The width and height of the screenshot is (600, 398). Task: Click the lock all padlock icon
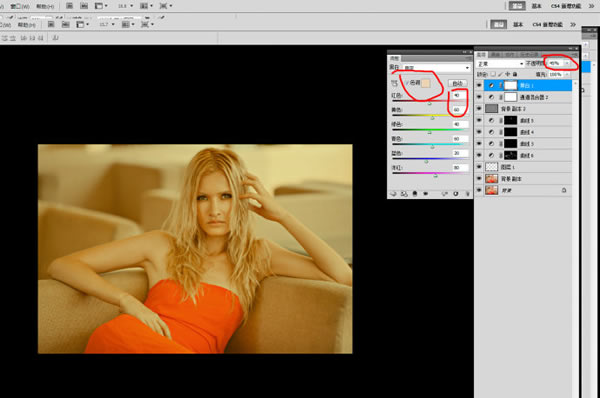pos(515,74)
